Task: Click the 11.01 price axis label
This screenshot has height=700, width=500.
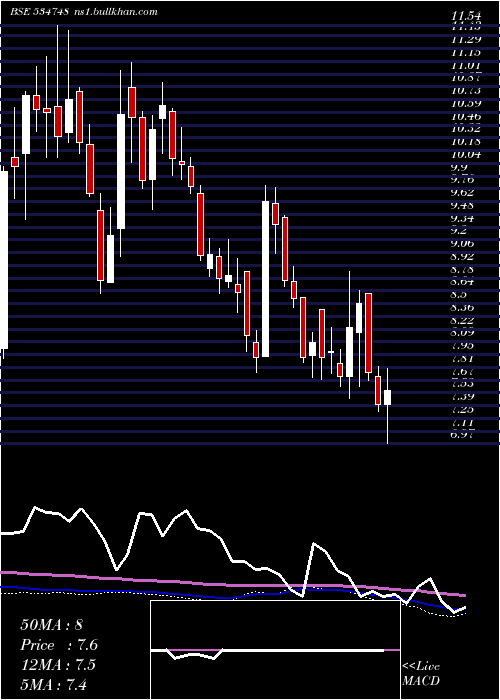Action: pyautogui.click(x=466, y=66)
